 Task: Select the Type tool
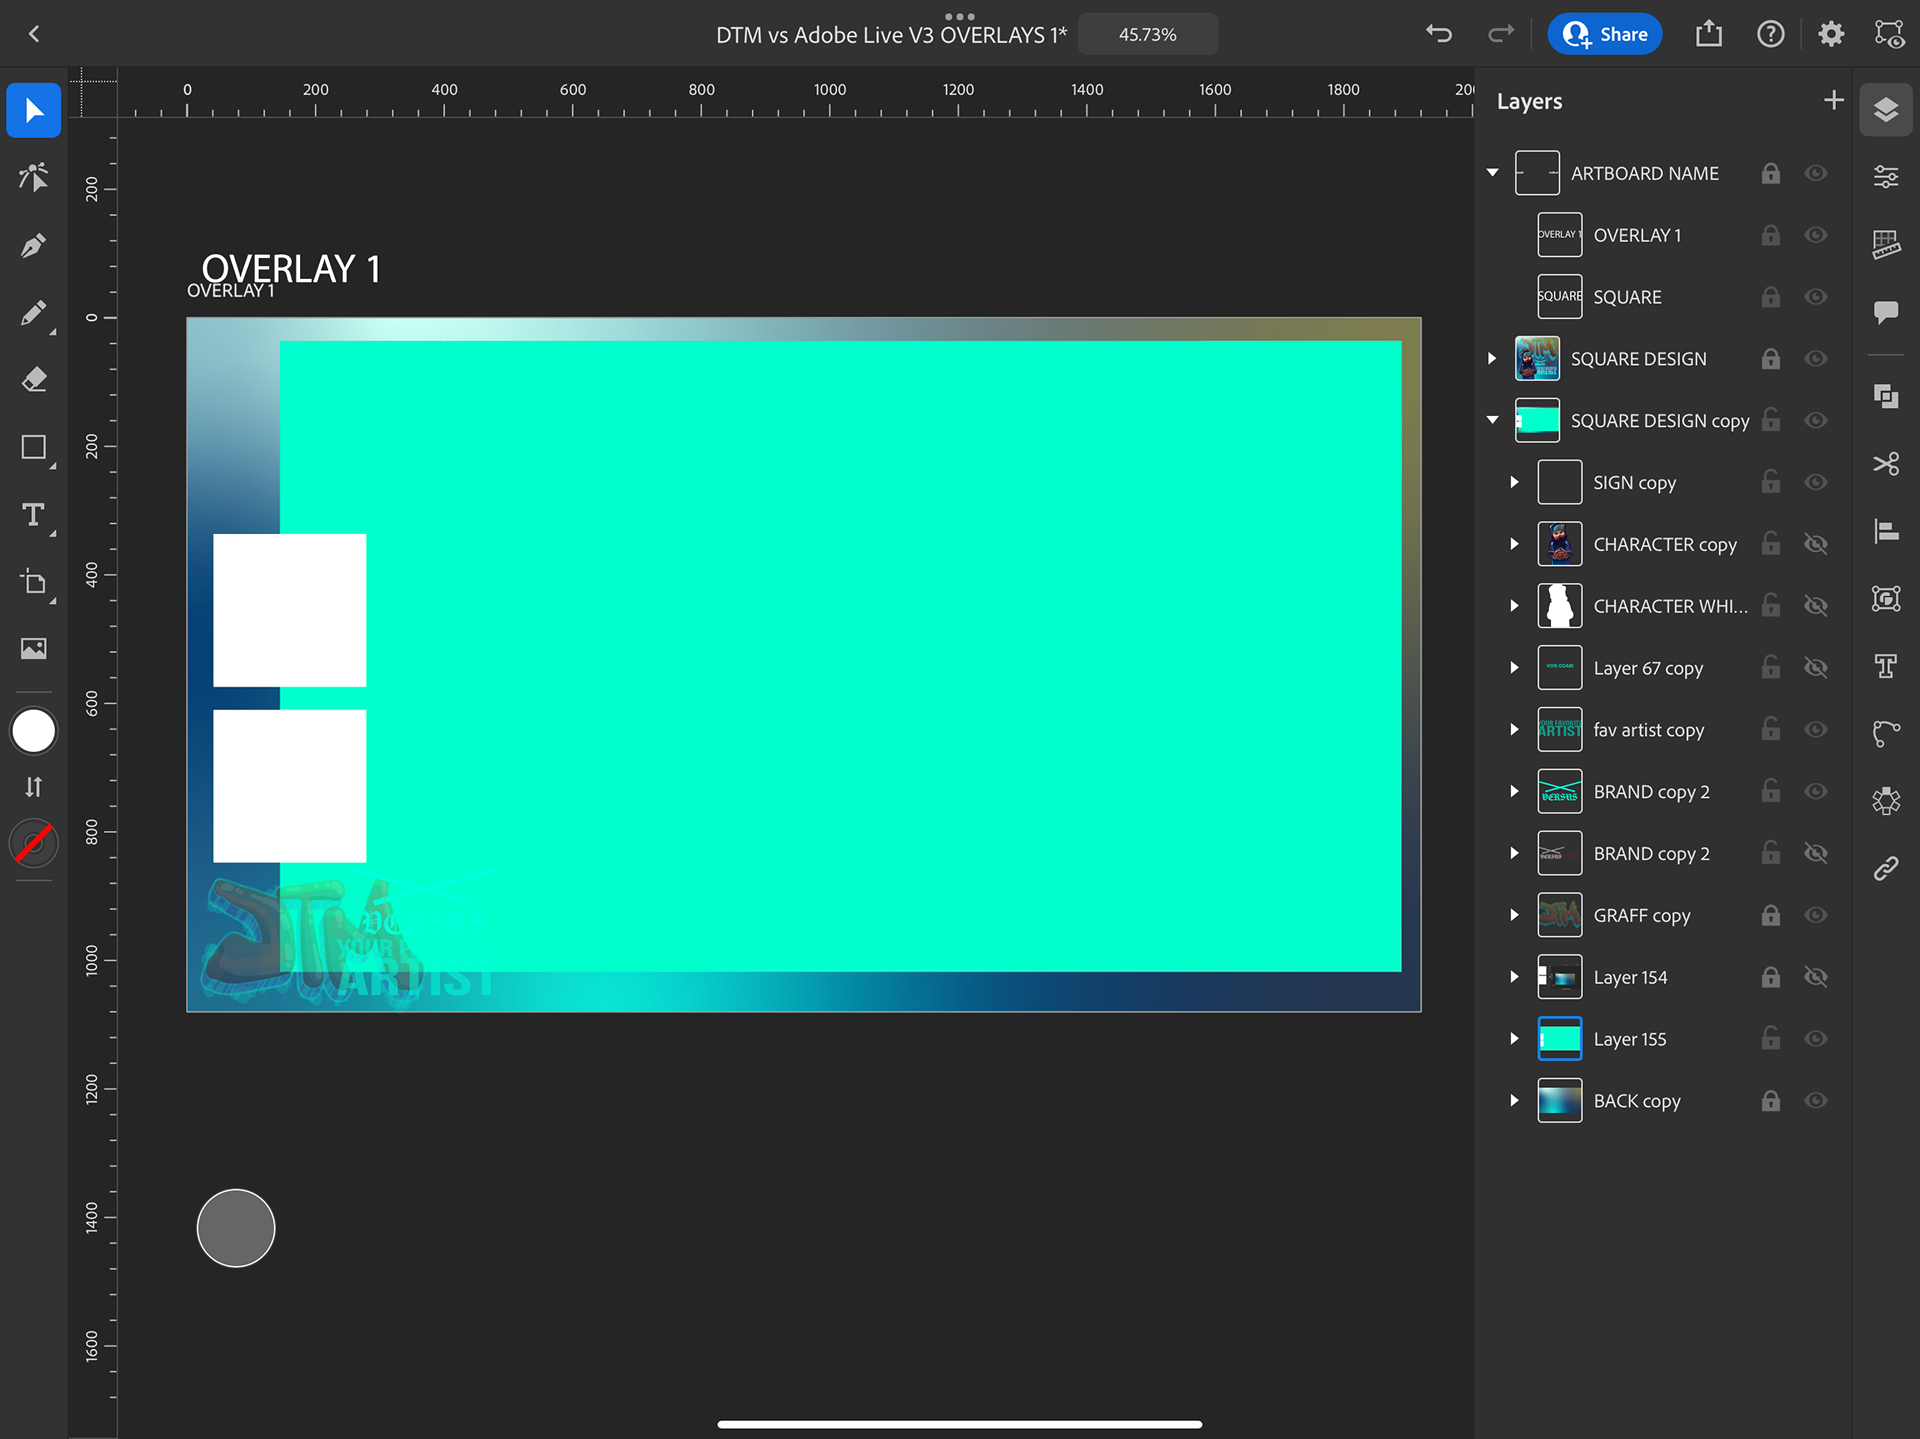coord(34,515)
